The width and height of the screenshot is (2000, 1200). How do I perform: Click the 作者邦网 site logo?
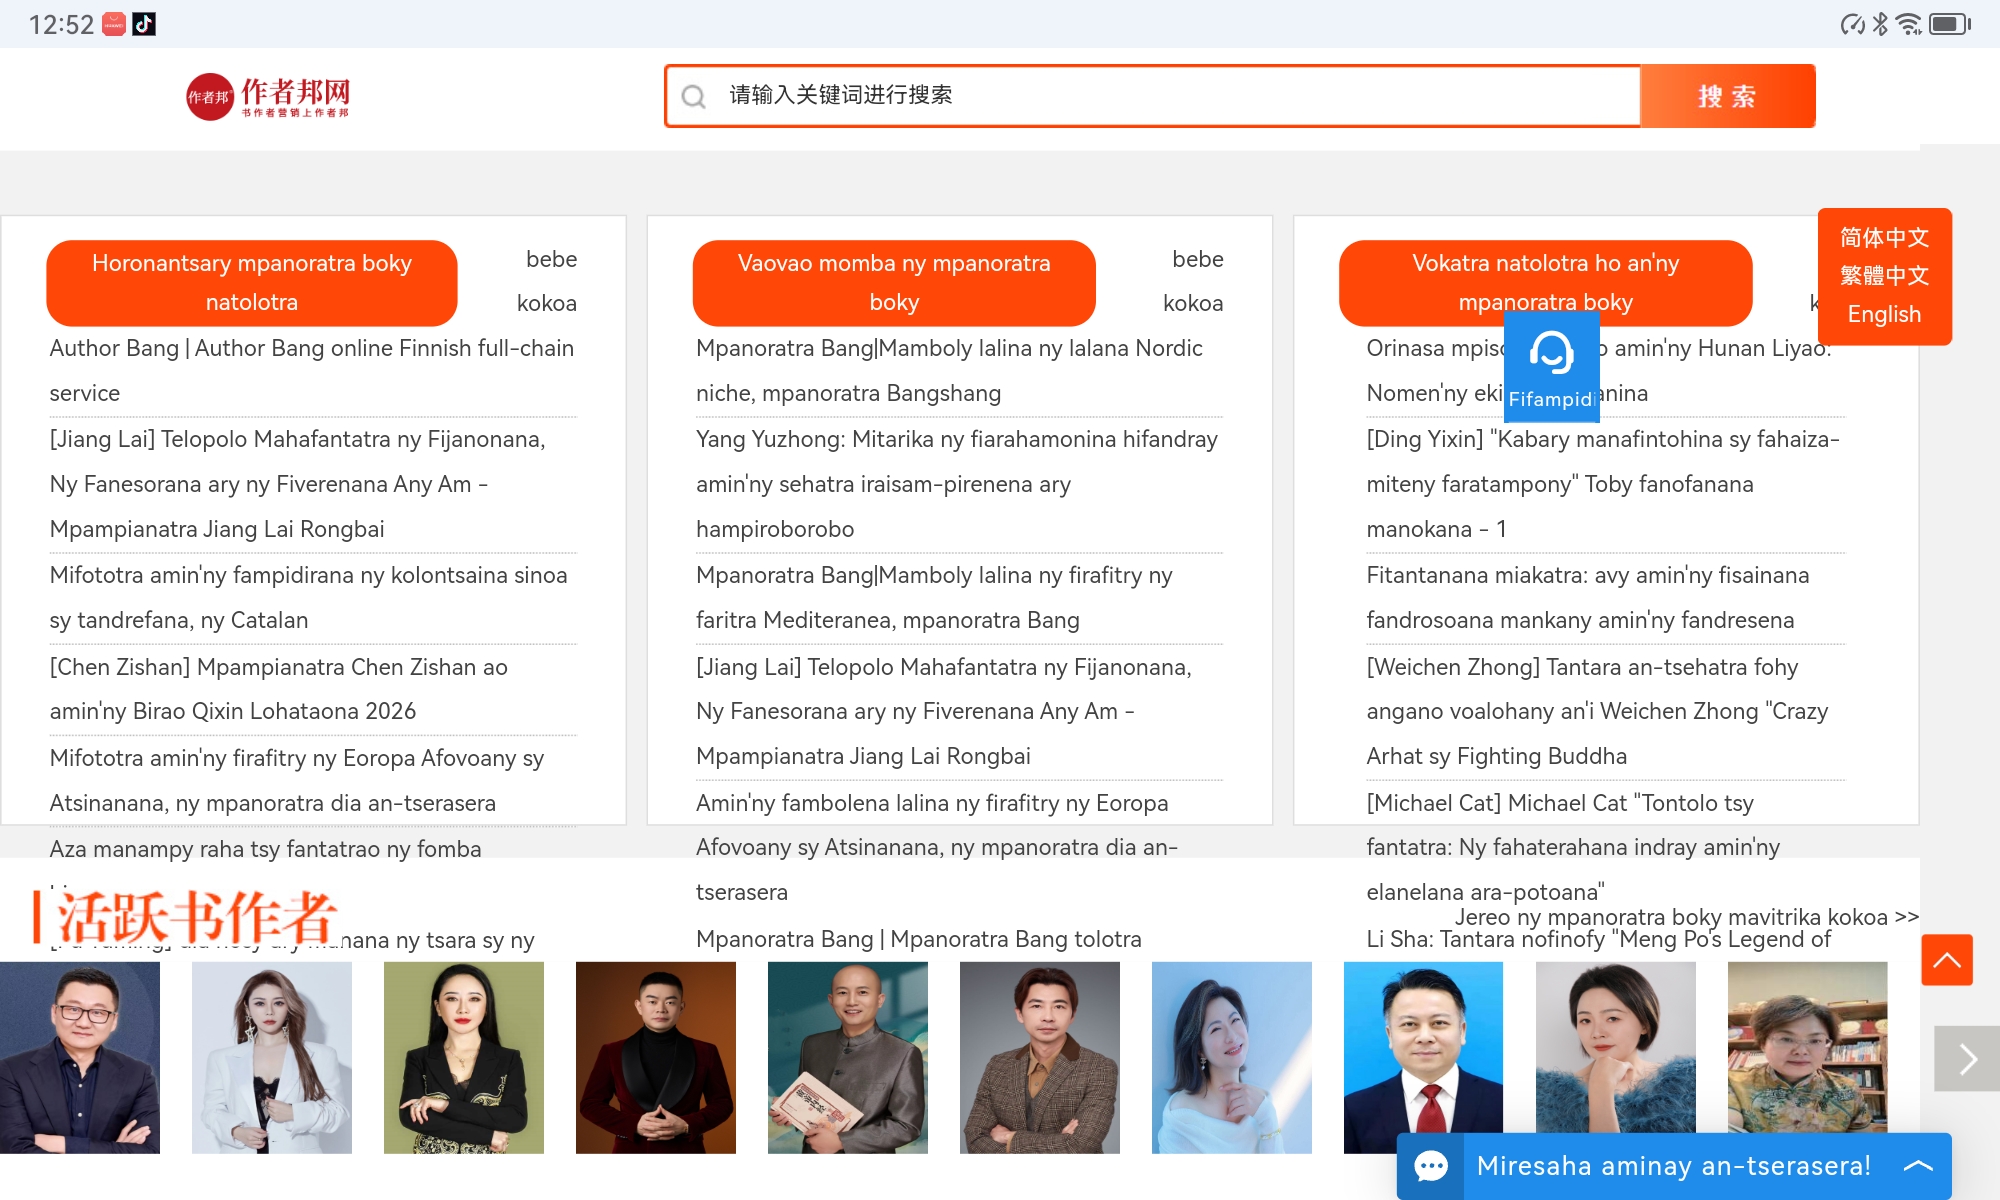268,97
